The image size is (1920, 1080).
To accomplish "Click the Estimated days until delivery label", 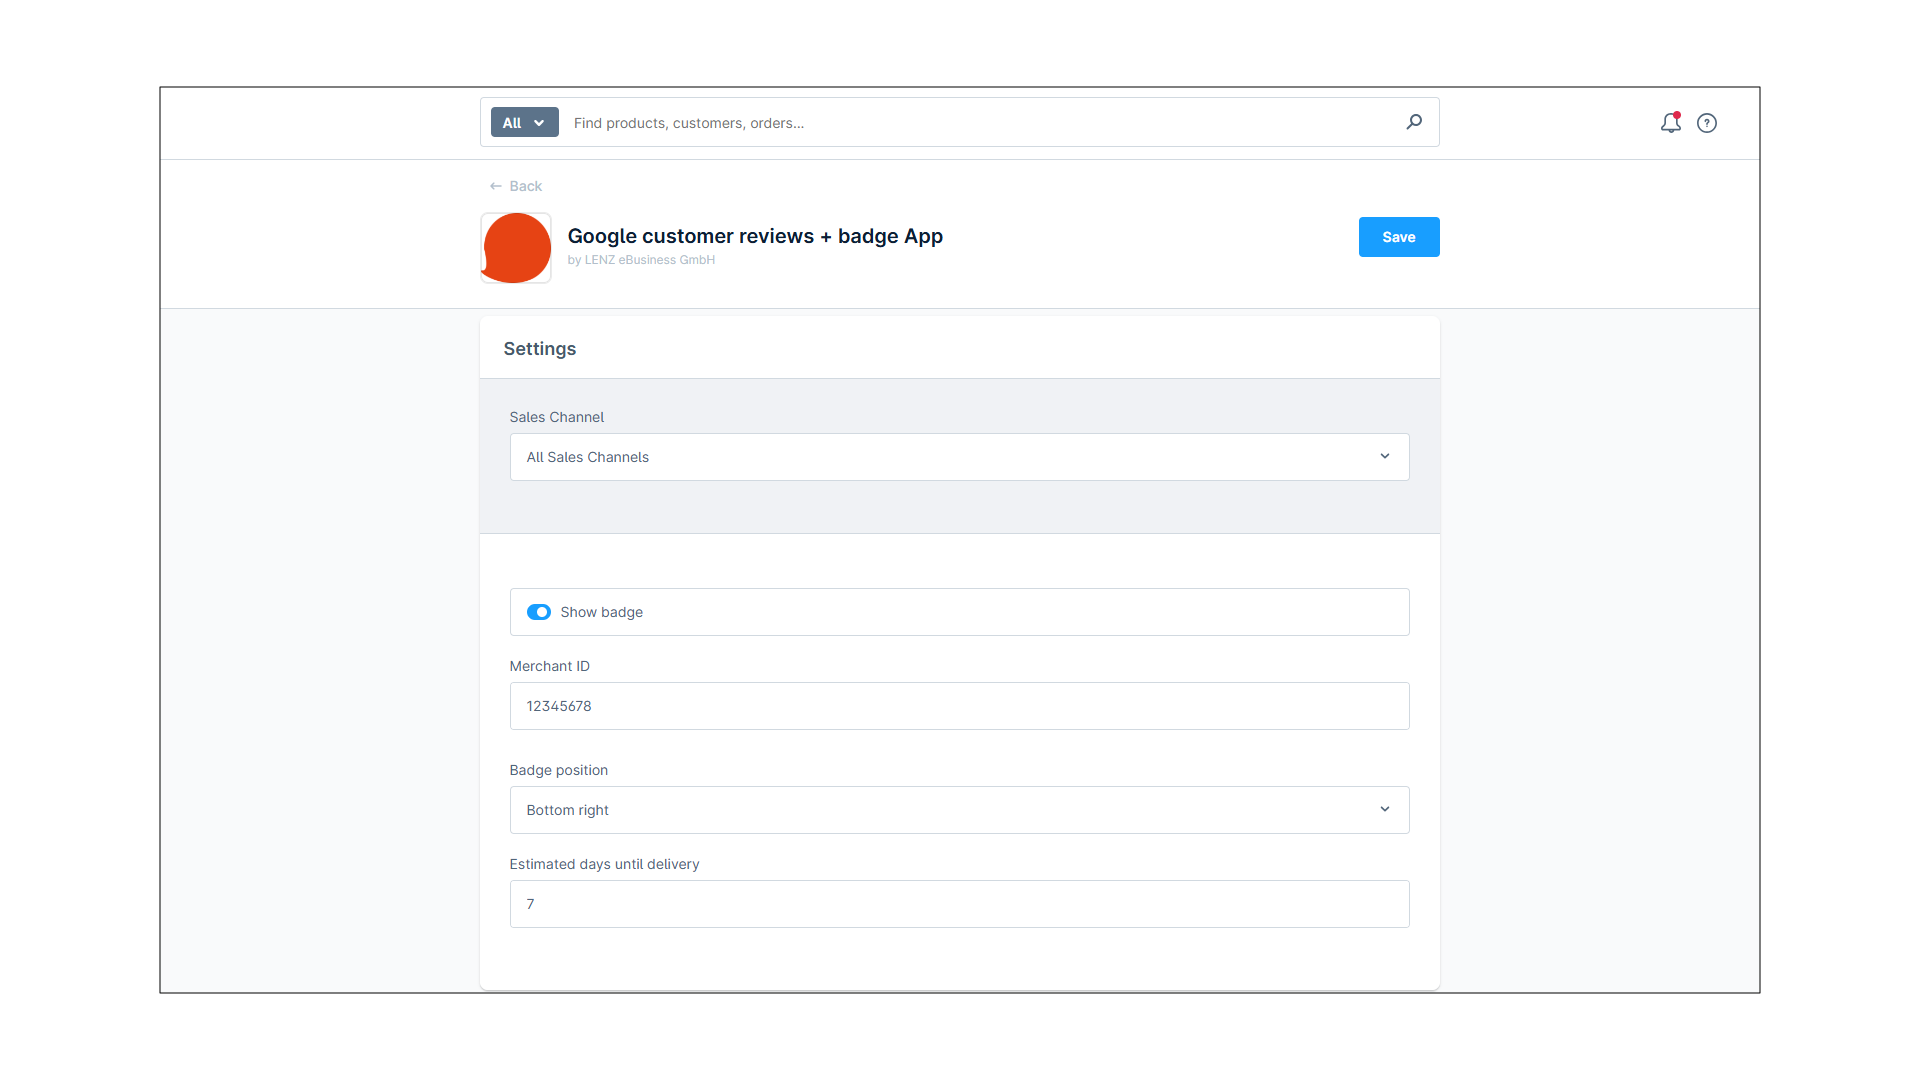I will [x=605, y=864].
